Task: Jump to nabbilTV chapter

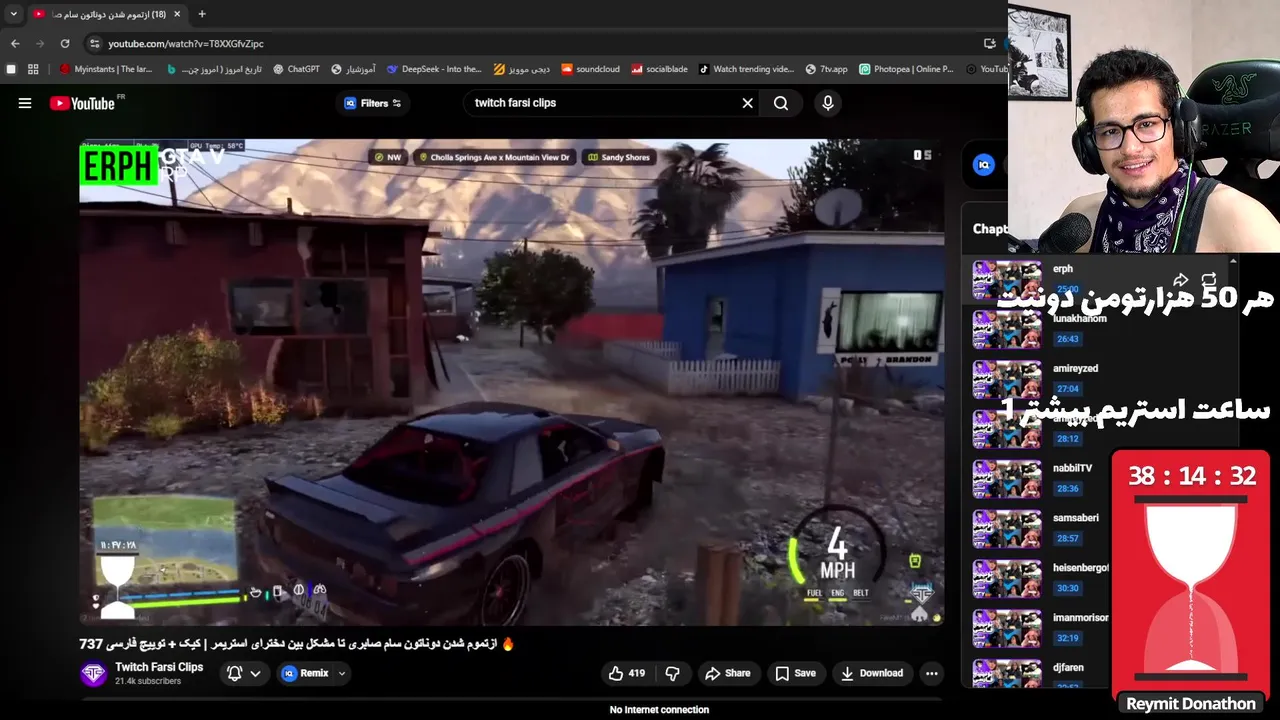Action: (x=1072, y=468)
